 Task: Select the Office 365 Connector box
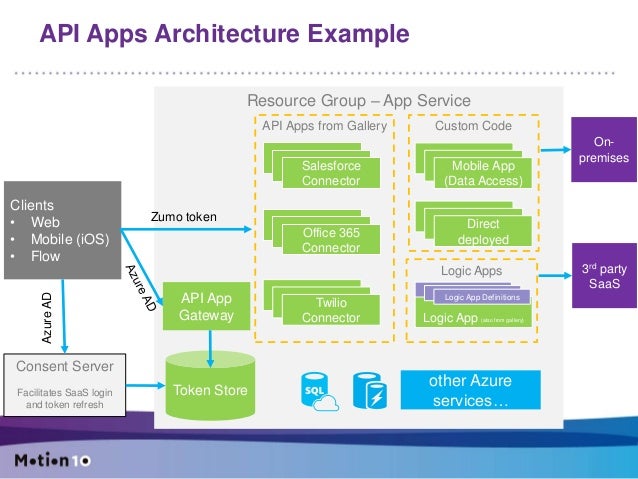331,240
